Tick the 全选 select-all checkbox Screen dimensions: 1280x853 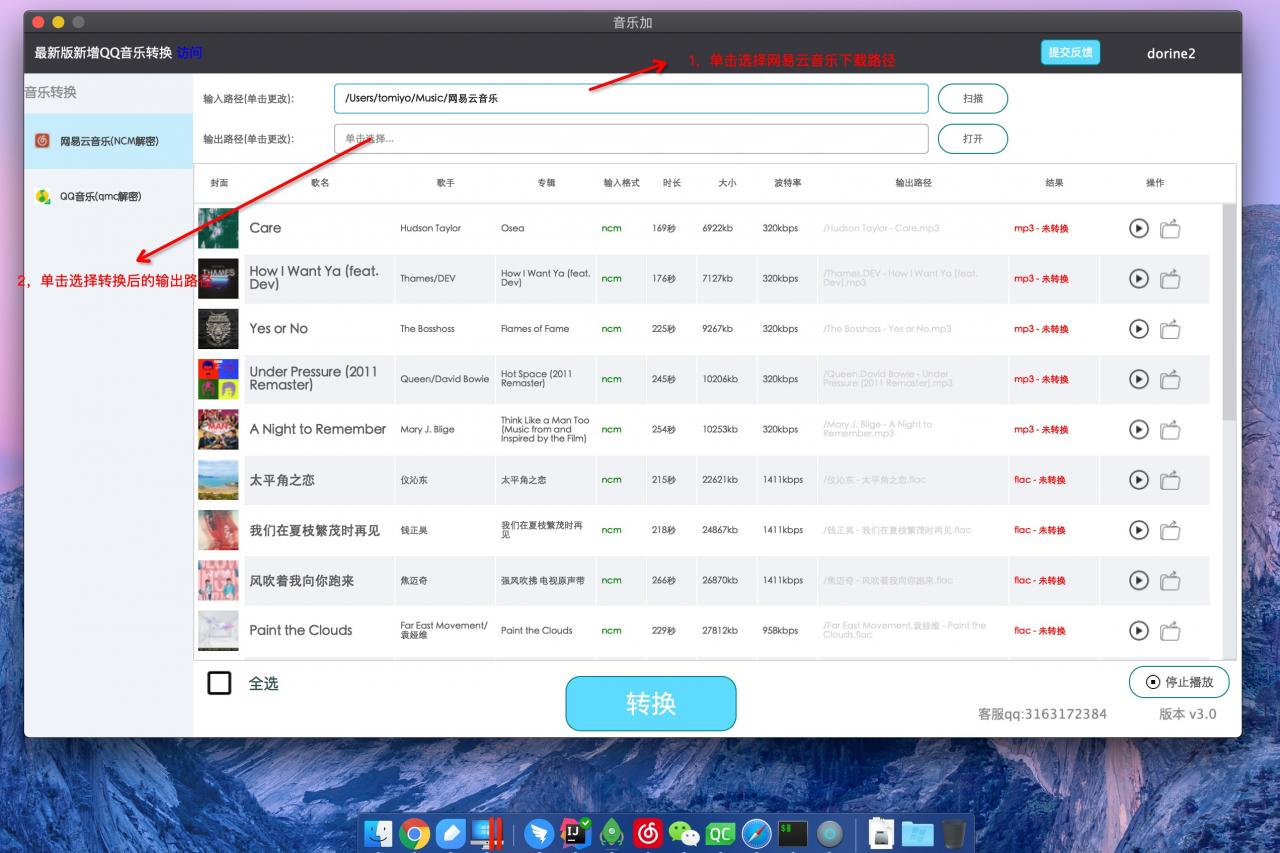pyautogui.click(x=219, y=683)
